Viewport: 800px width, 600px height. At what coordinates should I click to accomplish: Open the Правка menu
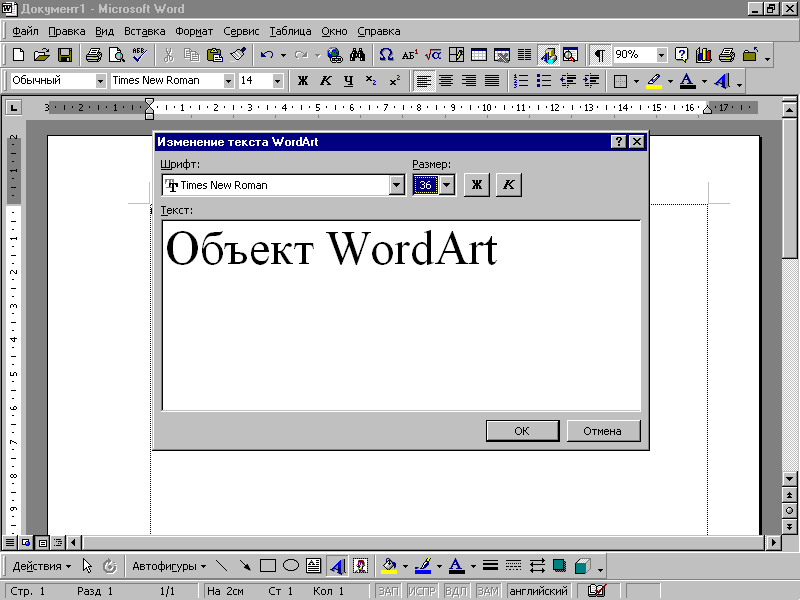pos(67,31)
